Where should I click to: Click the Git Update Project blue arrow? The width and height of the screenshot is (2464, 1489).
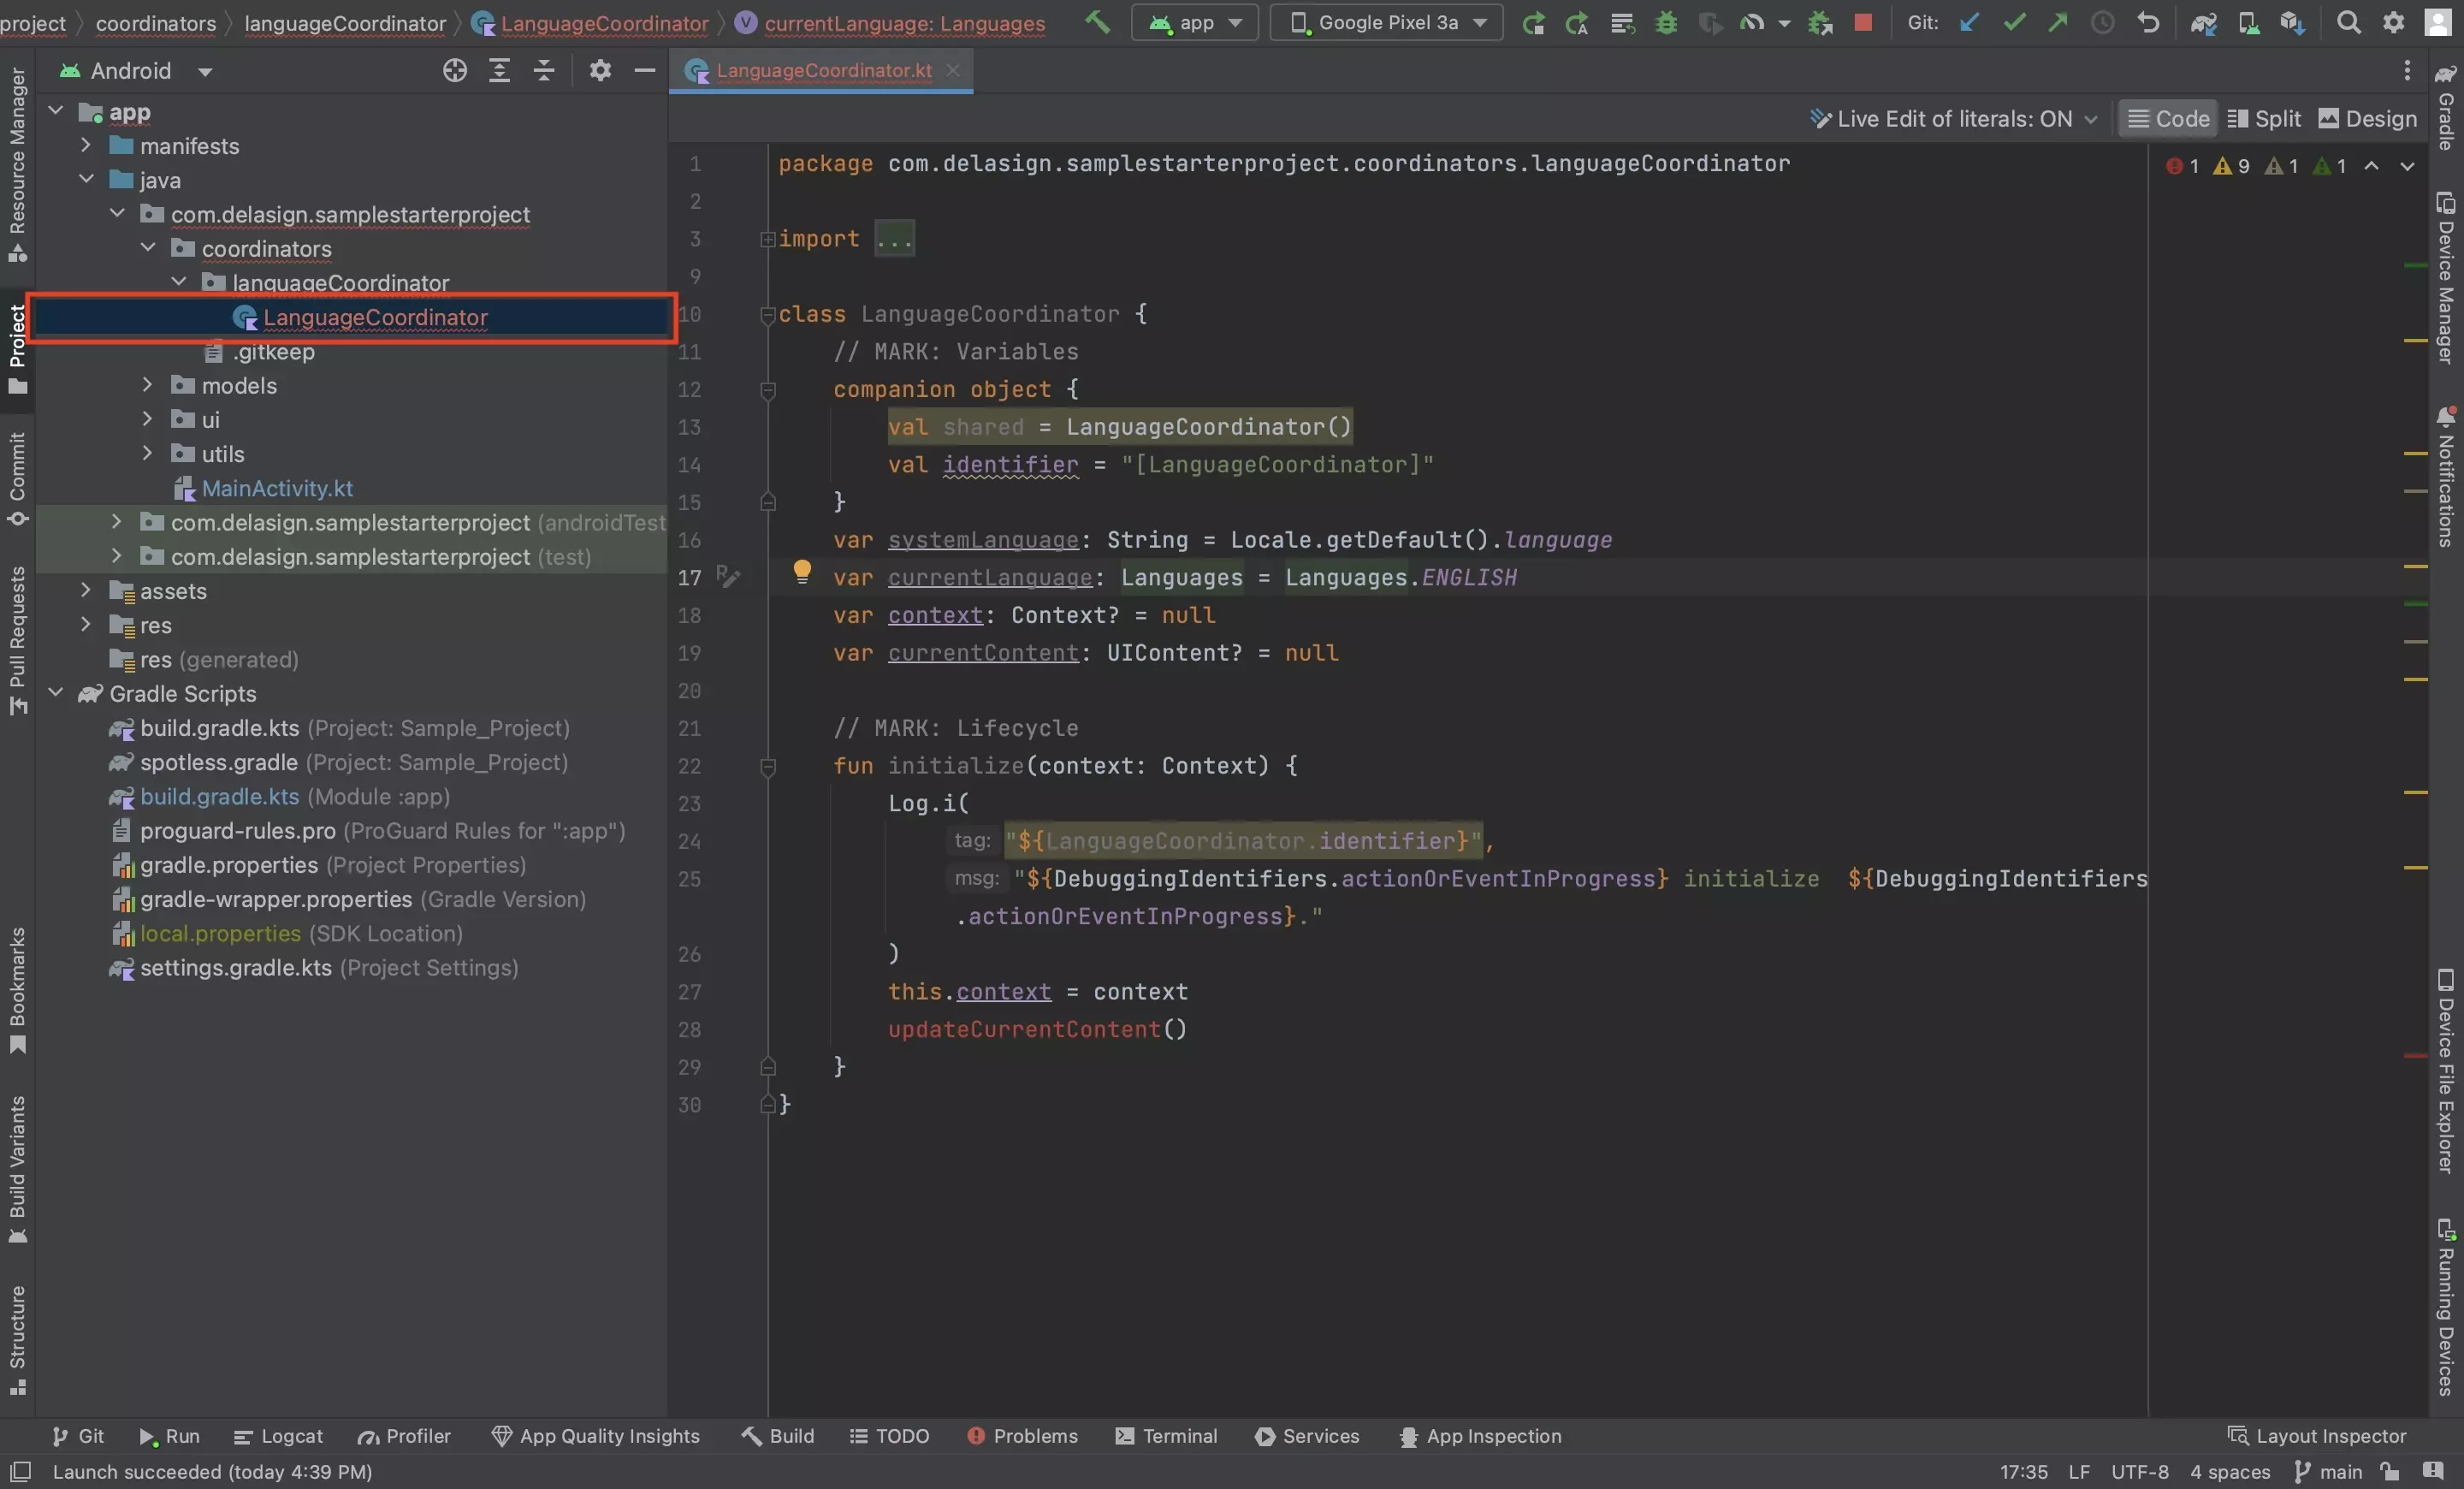click(1969, 22)
